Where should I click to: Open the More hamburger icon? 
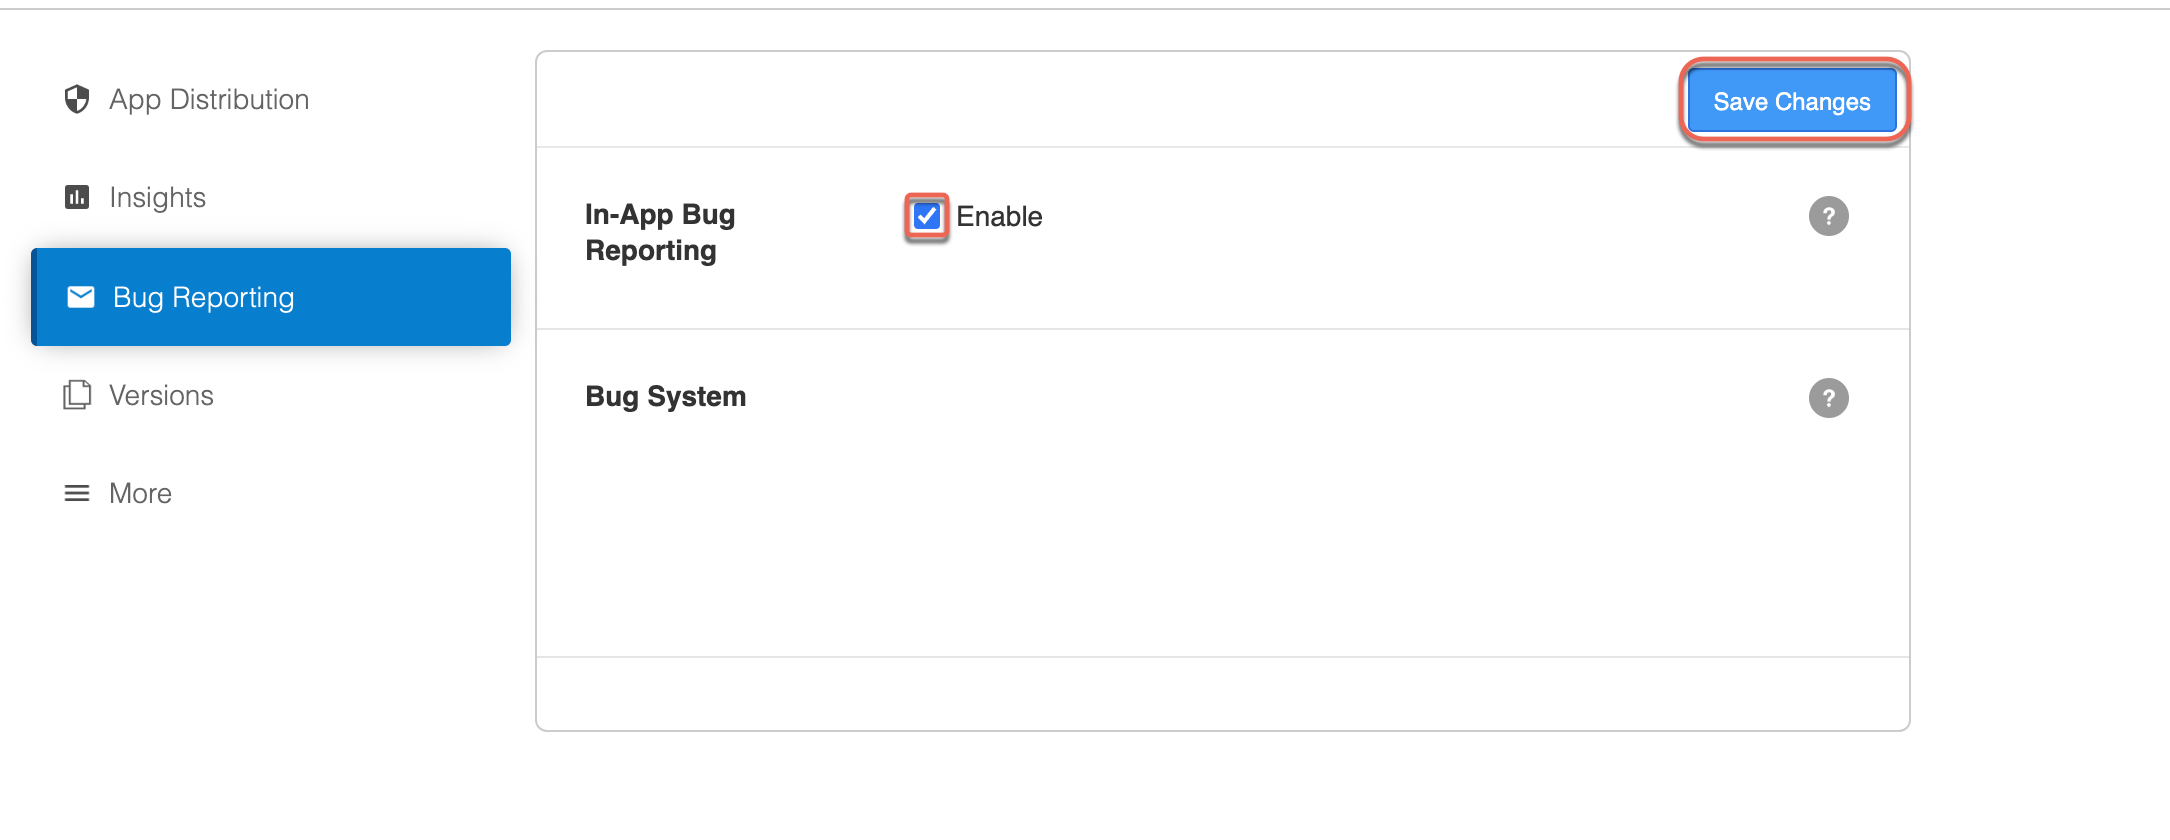pos(76,492)
